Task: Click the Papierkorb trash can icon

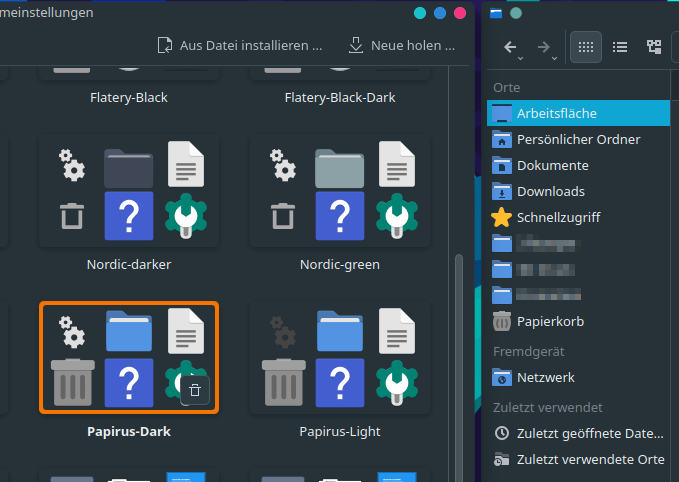Action: tap(502, 321)
